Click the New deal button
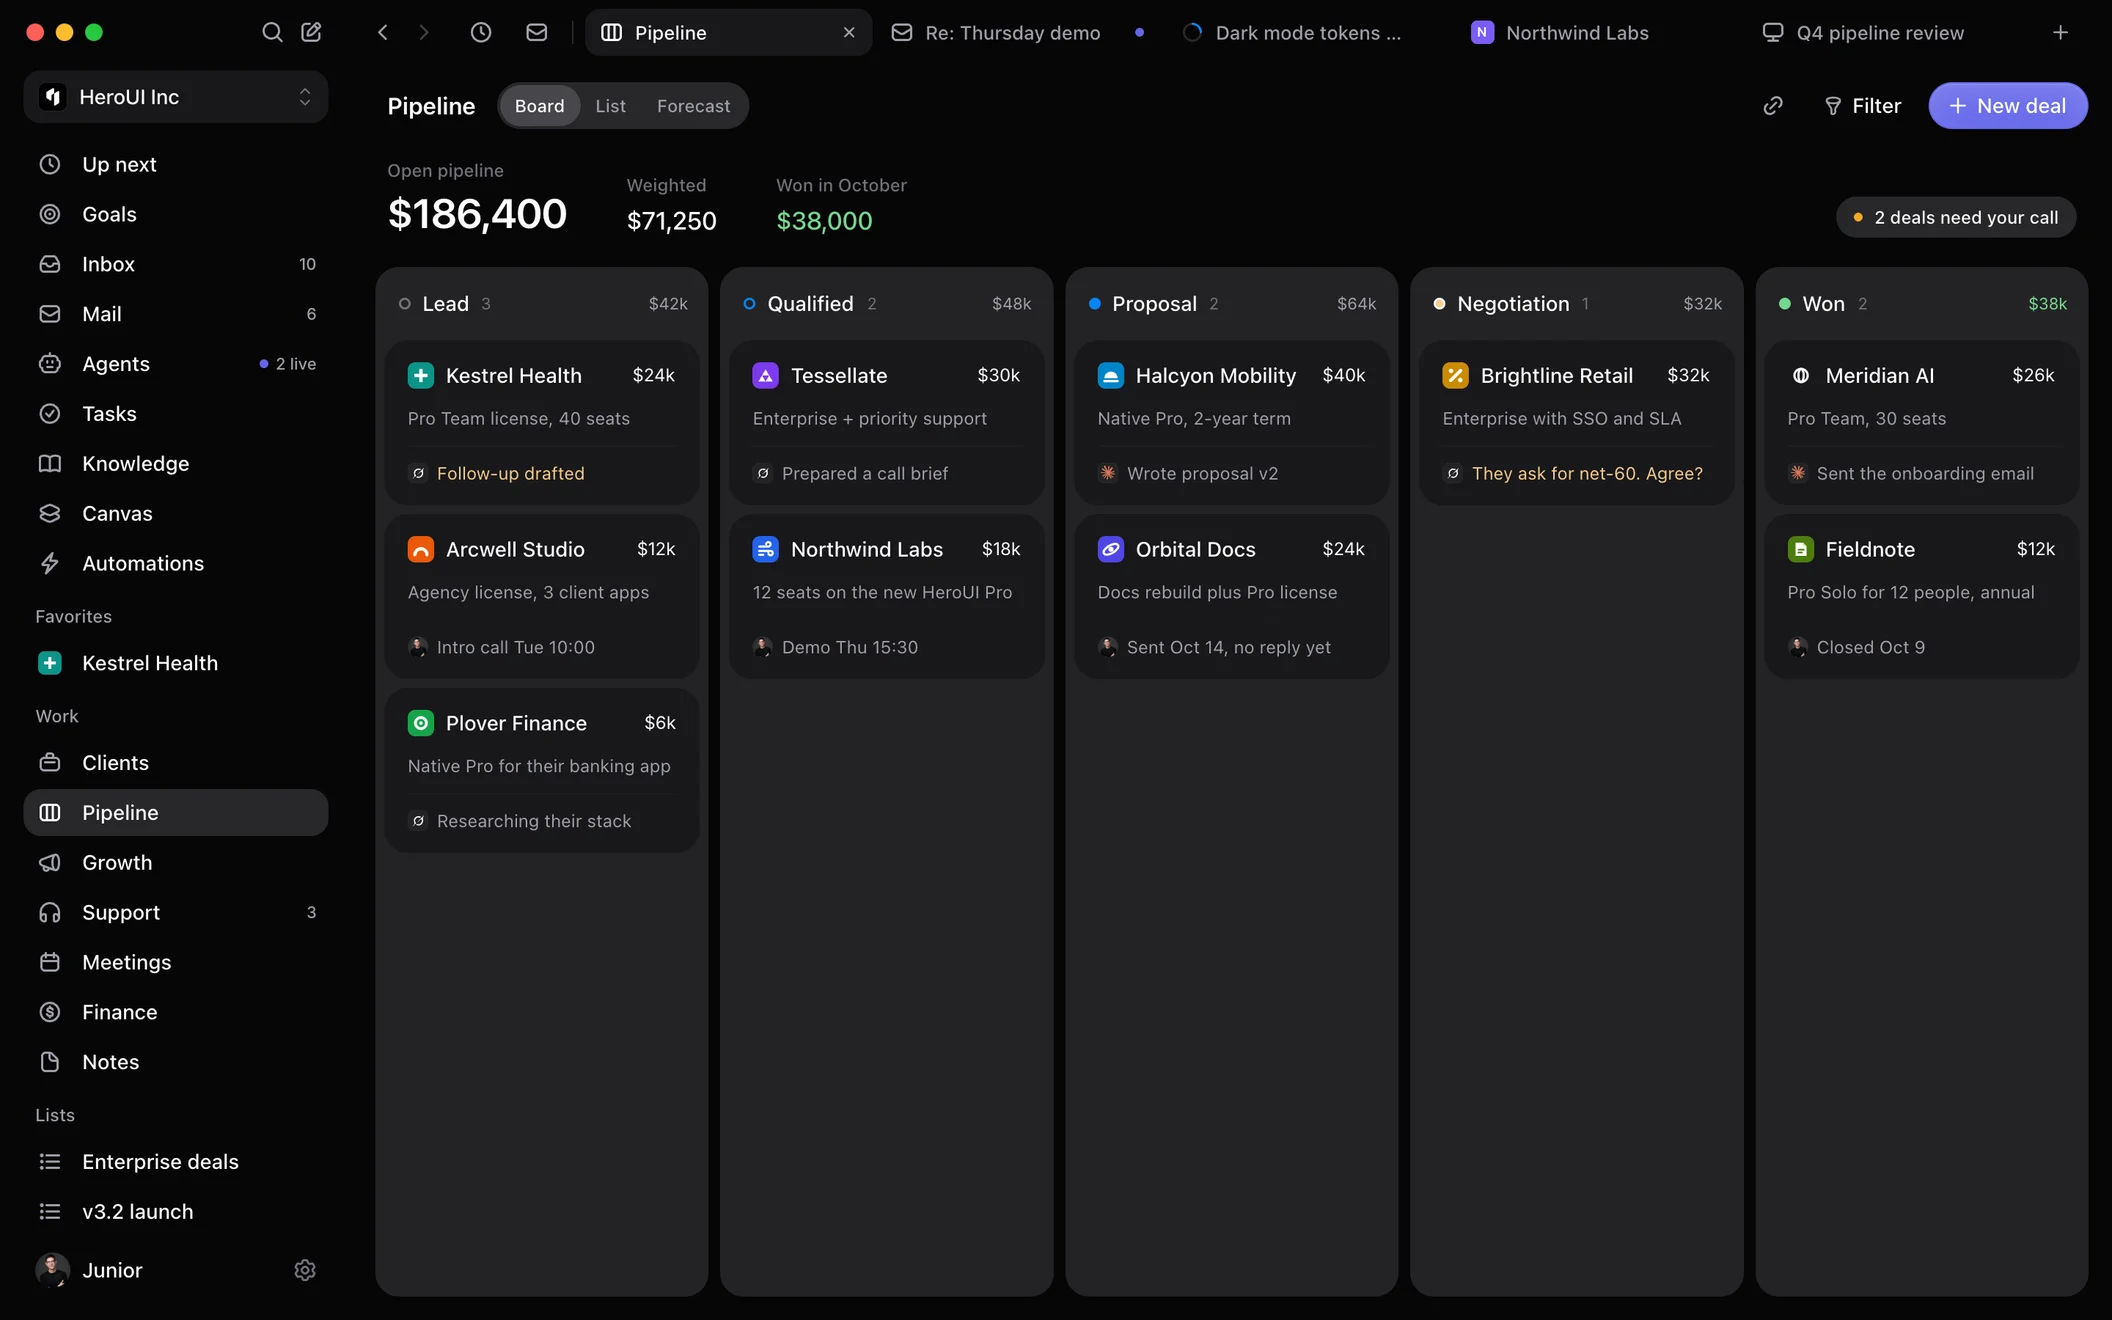 tap(2007, 106)
